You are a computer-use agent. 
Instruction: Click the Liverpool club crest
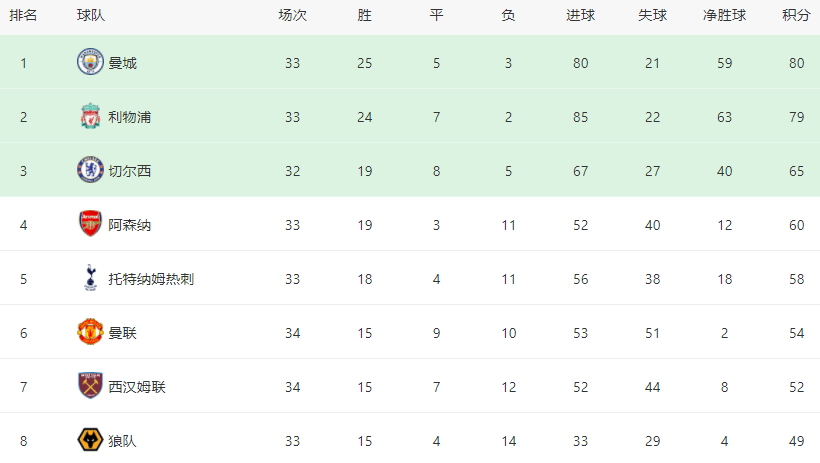[90, 116]
